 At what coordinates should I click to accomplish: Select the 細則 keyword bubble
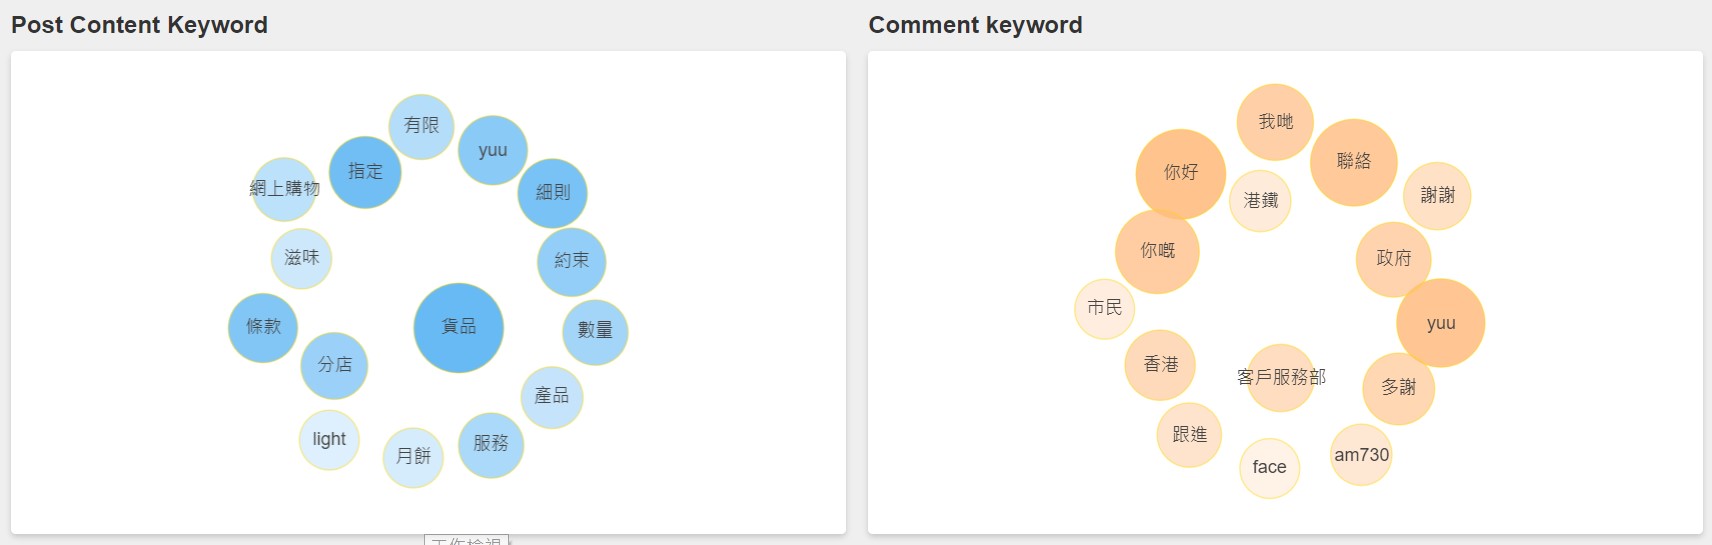(x=552, y=193)
